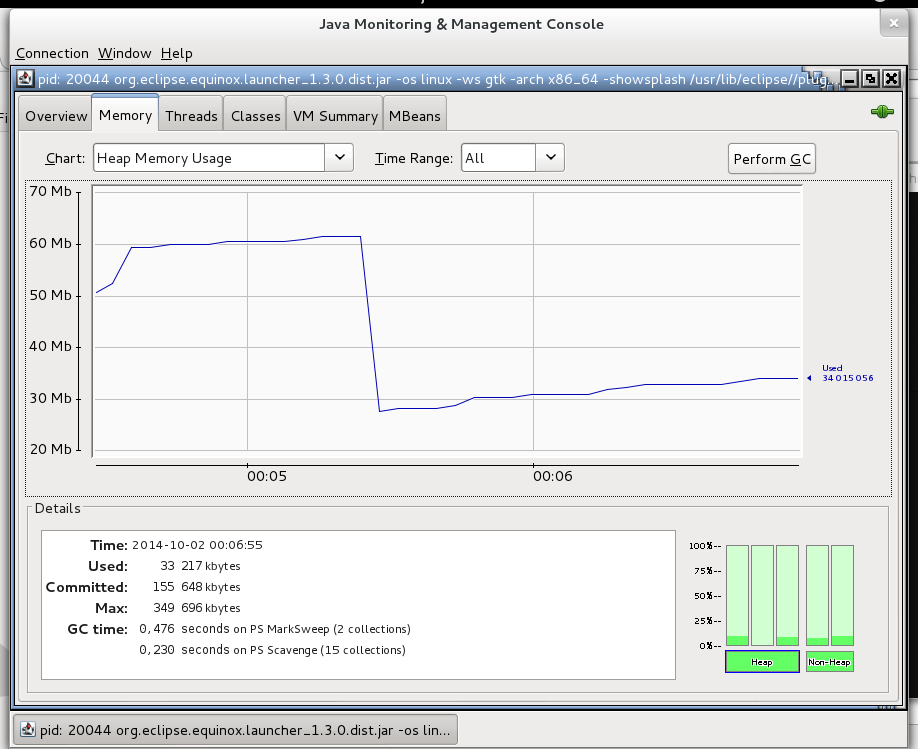Close the internal pid 20044 frame

coord(891,79)
